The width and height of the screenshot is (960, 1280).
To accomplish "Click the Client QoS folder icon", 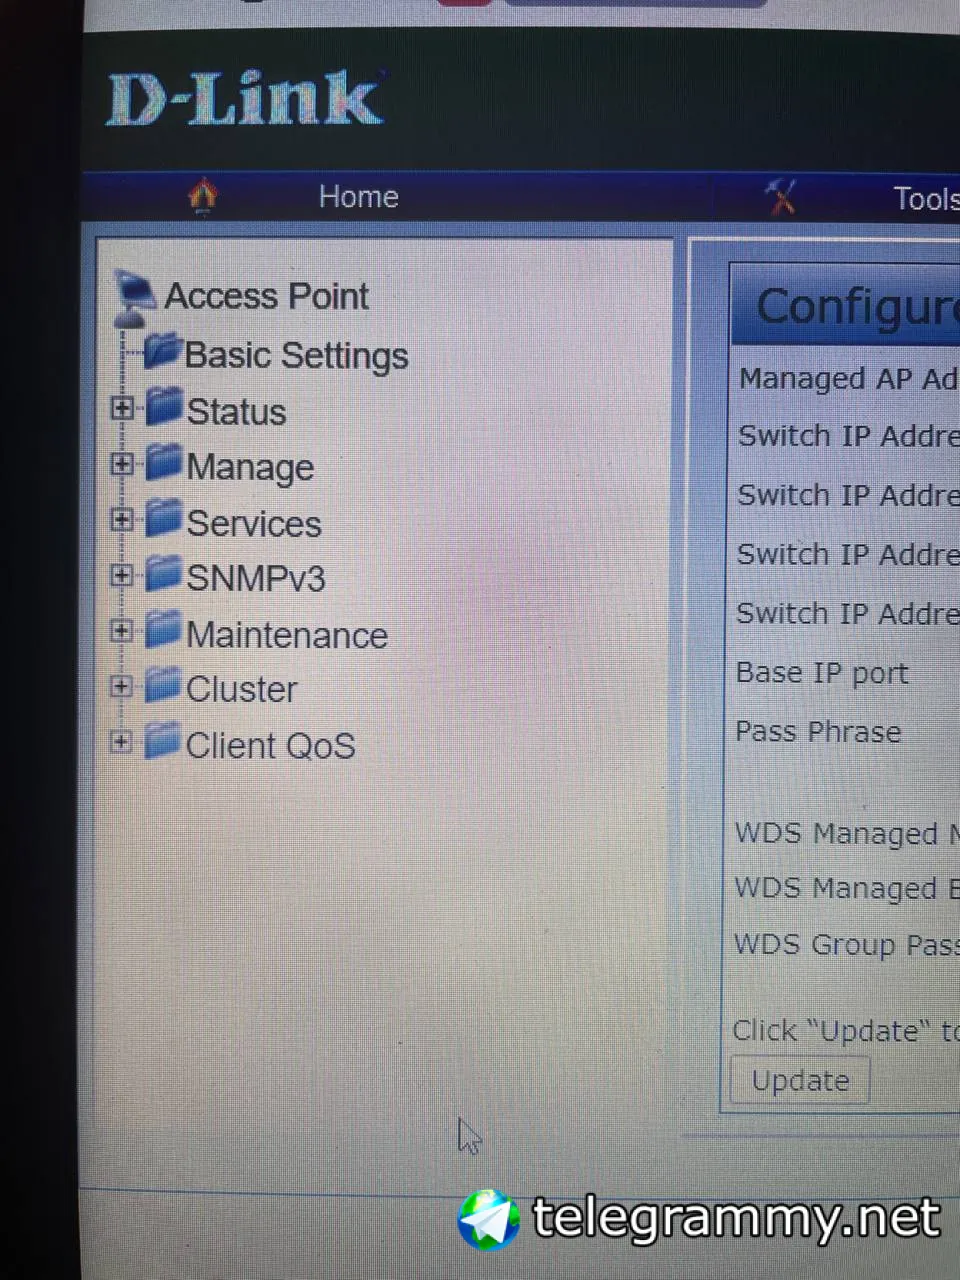I will coord(164,741).
